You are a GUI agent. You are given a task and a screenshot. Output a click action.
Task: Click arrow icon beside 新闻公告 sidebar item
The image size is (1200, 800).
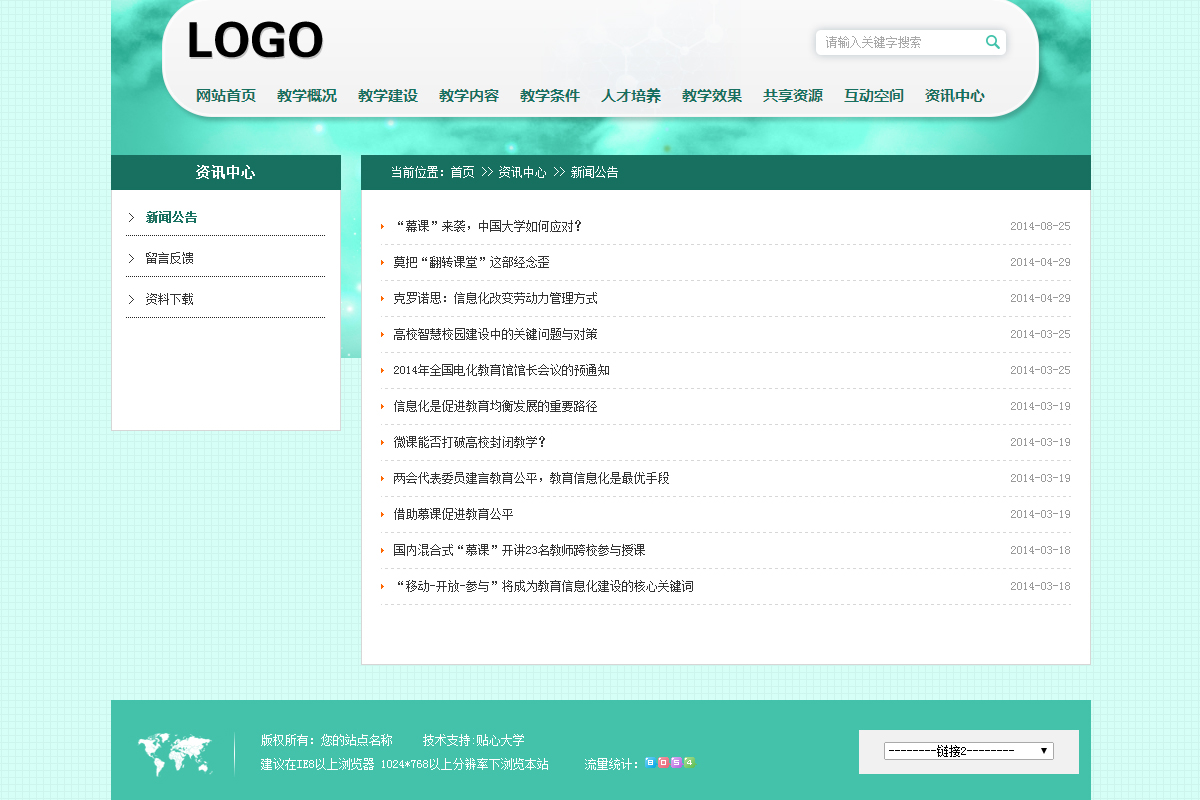(131, 217)
